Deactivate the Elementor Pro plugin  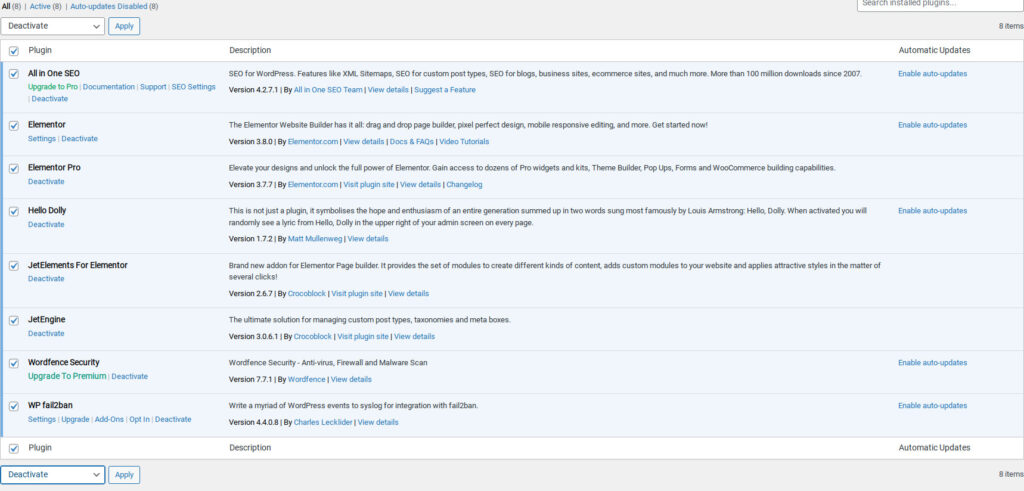[x=46, y=182]
